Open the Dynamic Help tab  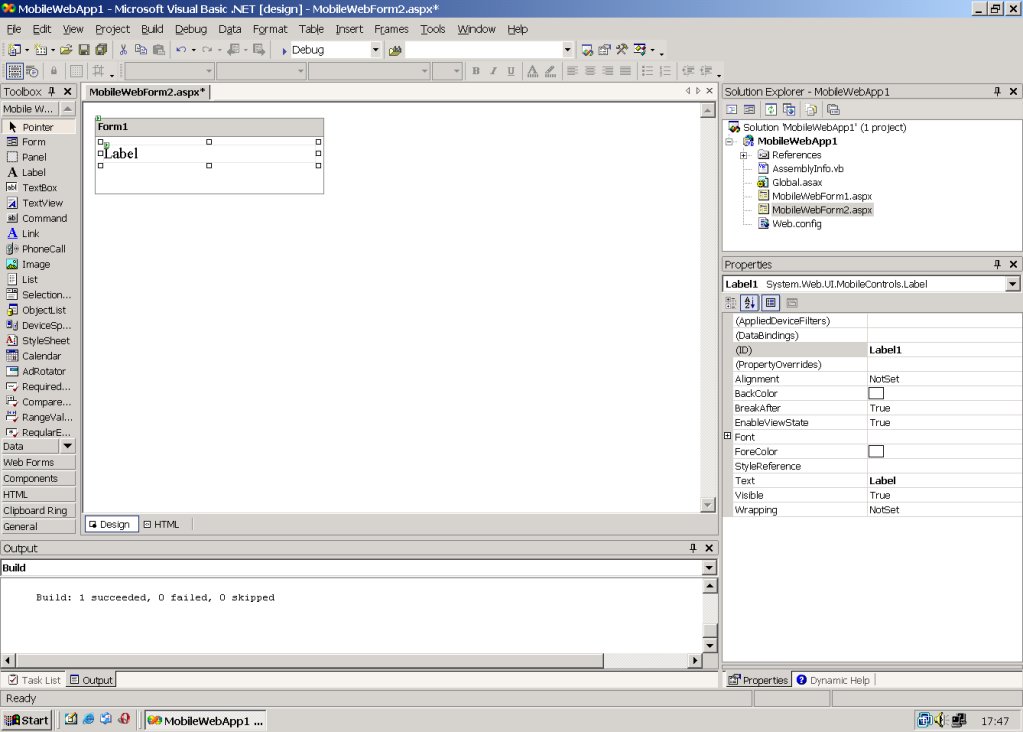pos(833,680)
